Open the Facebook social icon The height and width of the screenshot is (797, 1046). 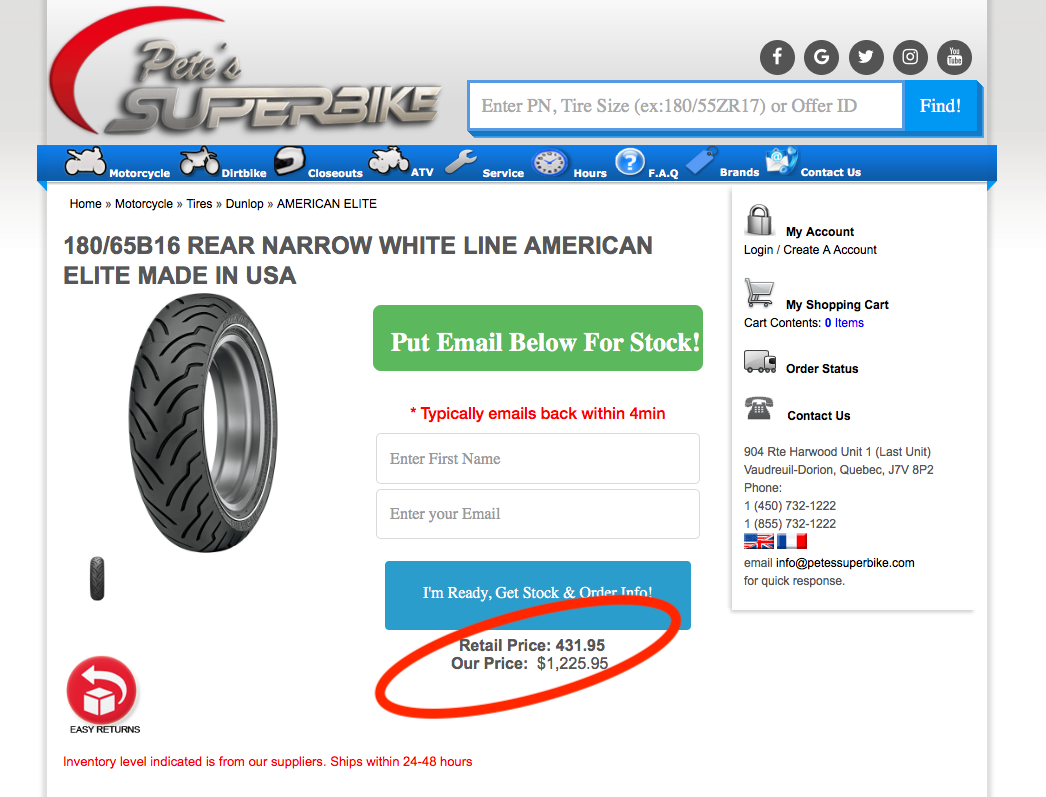(x=777, y=57)
